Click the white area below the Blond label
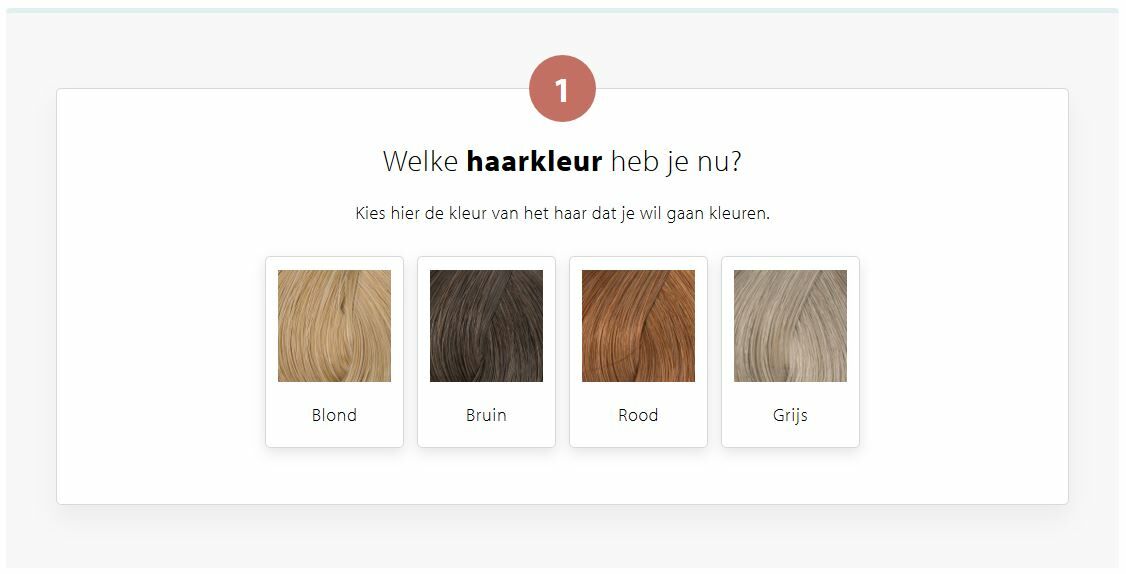The height and width of the screenshot is (574, 1126). click(x=335, y=438)
